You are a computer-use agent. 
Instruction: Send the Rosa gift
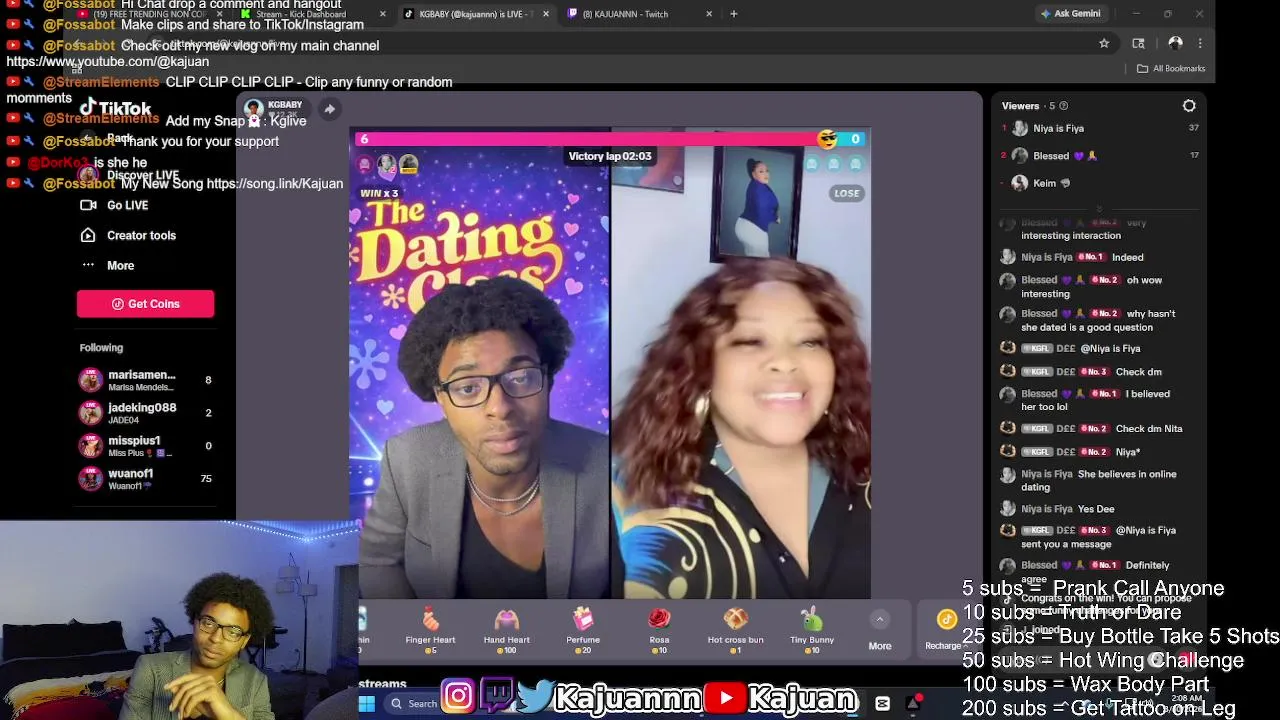[659, 630]
